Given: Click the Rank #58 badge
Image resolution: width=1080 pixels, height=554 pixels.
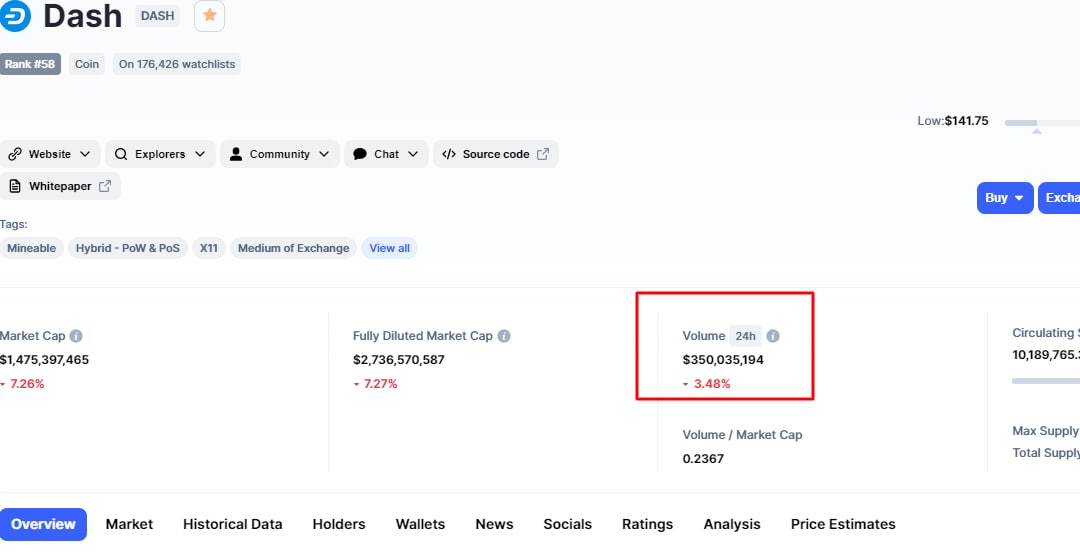Looking at the screenshot, I should coord(30,64).
